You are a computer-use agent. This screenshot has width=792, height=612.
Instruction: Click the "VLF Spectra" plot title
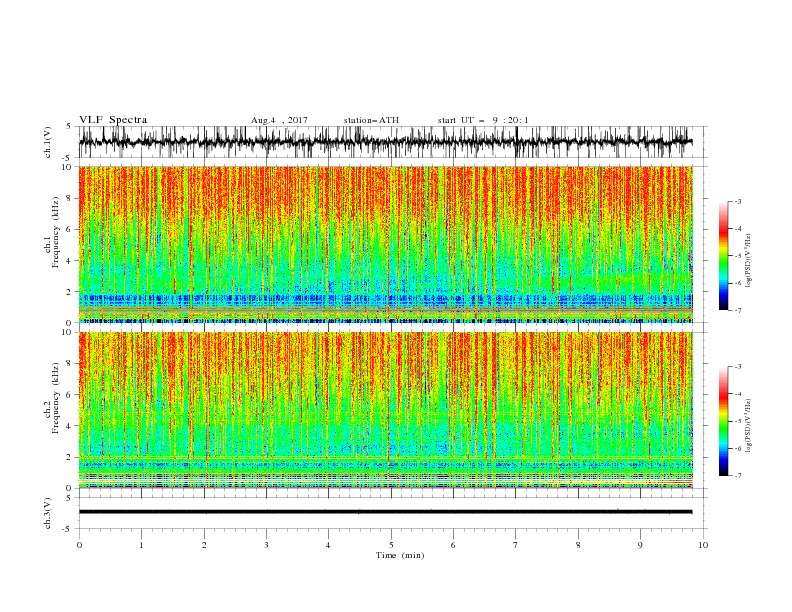(113, 120)
